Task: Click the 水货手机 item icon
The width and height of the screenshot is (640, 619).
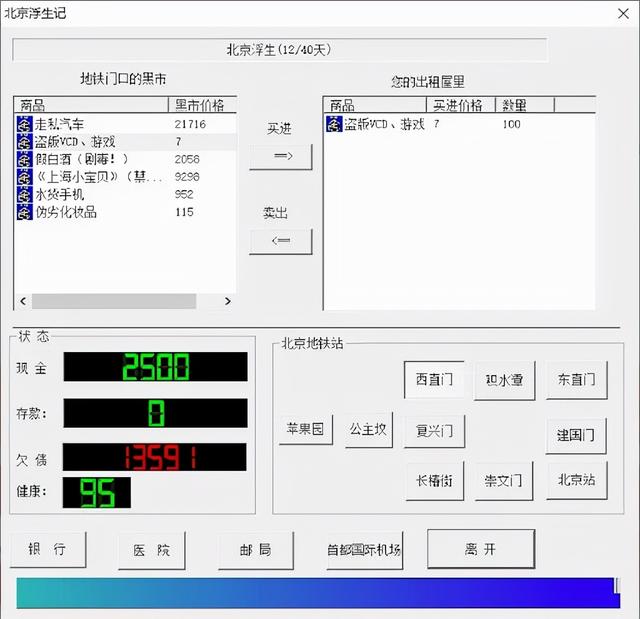Action: pos(25,194)
